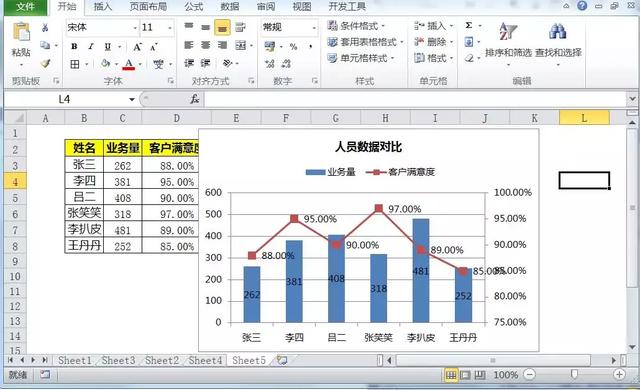The height and width of the screenshot is (390, 640).
Task: Click the zoom out minus button
Action: point(529,374)
